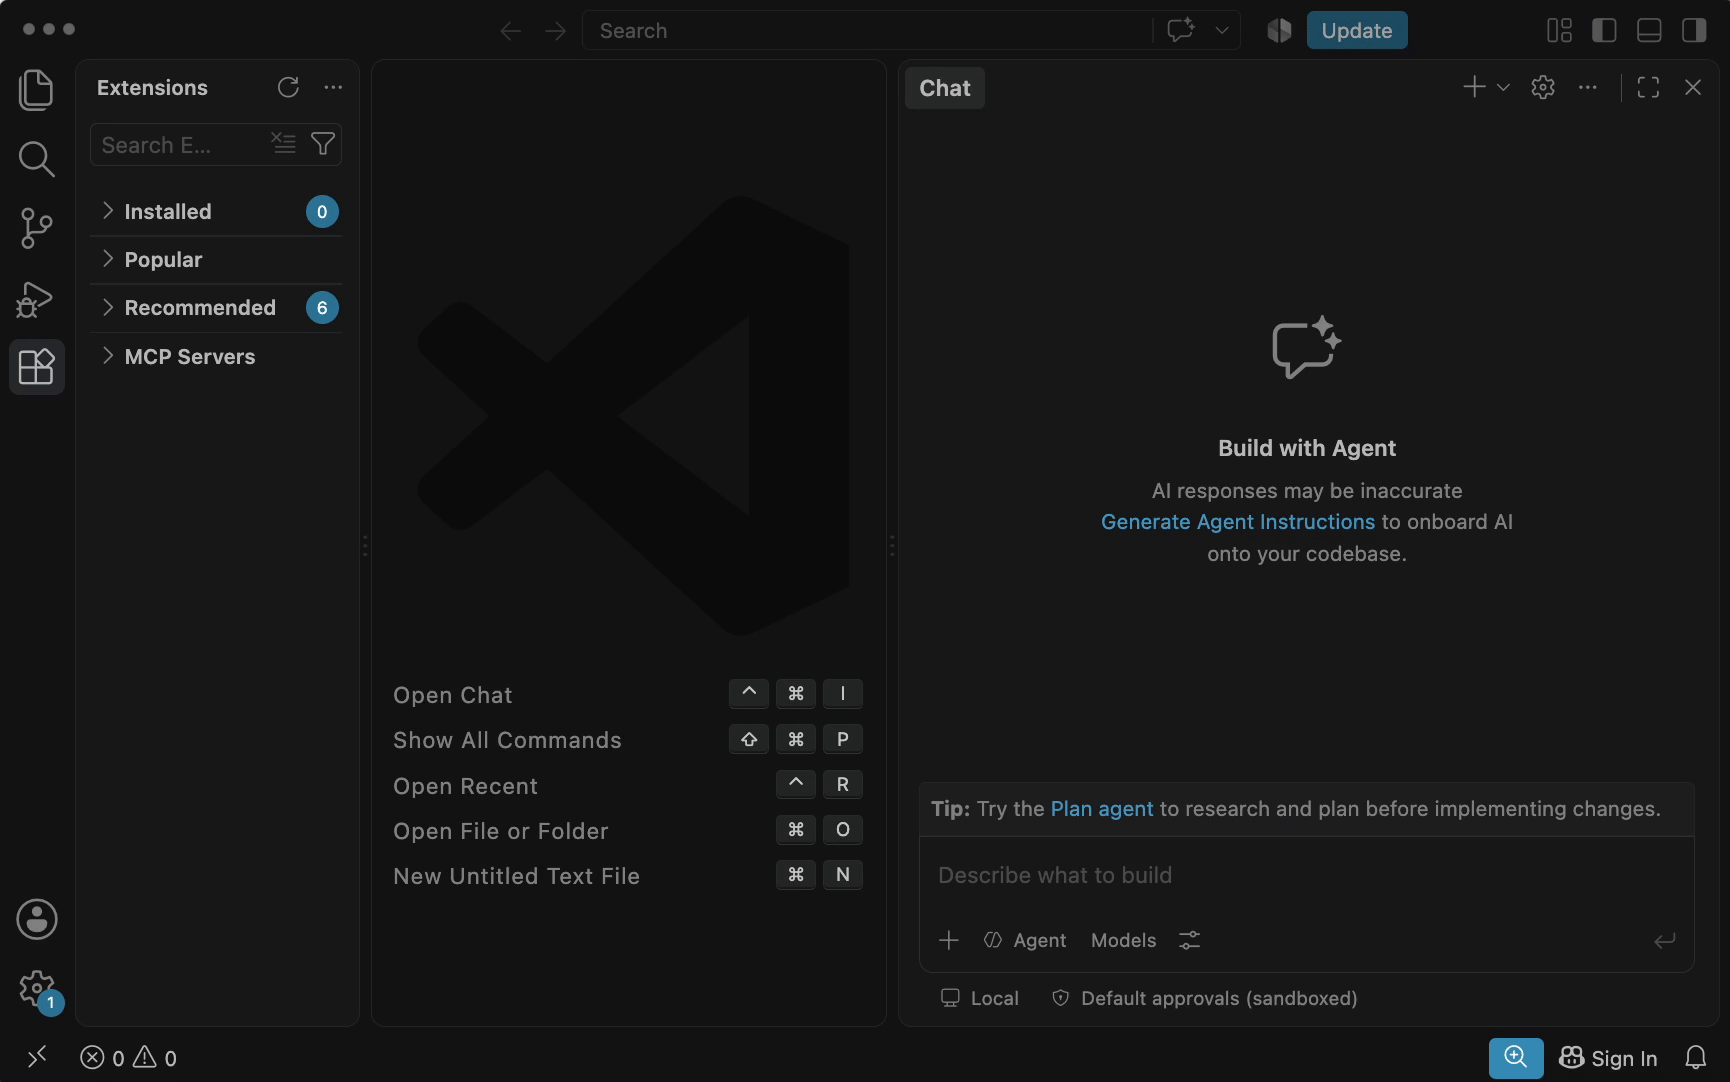The height and width of the screenshot is (1082, 1730).
Task: Click Show All Commands entry
Action: (x=507, y=740)
